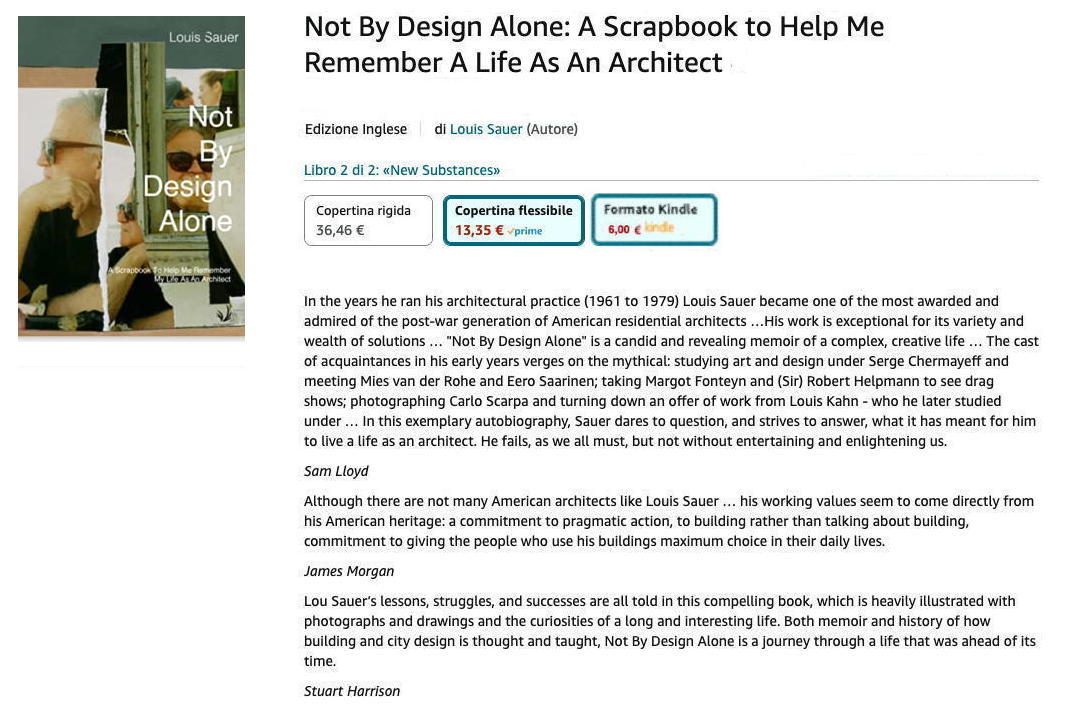Screen dimensions: 1077x709
Task: Click the orange kindle logo
Action: 660,228
